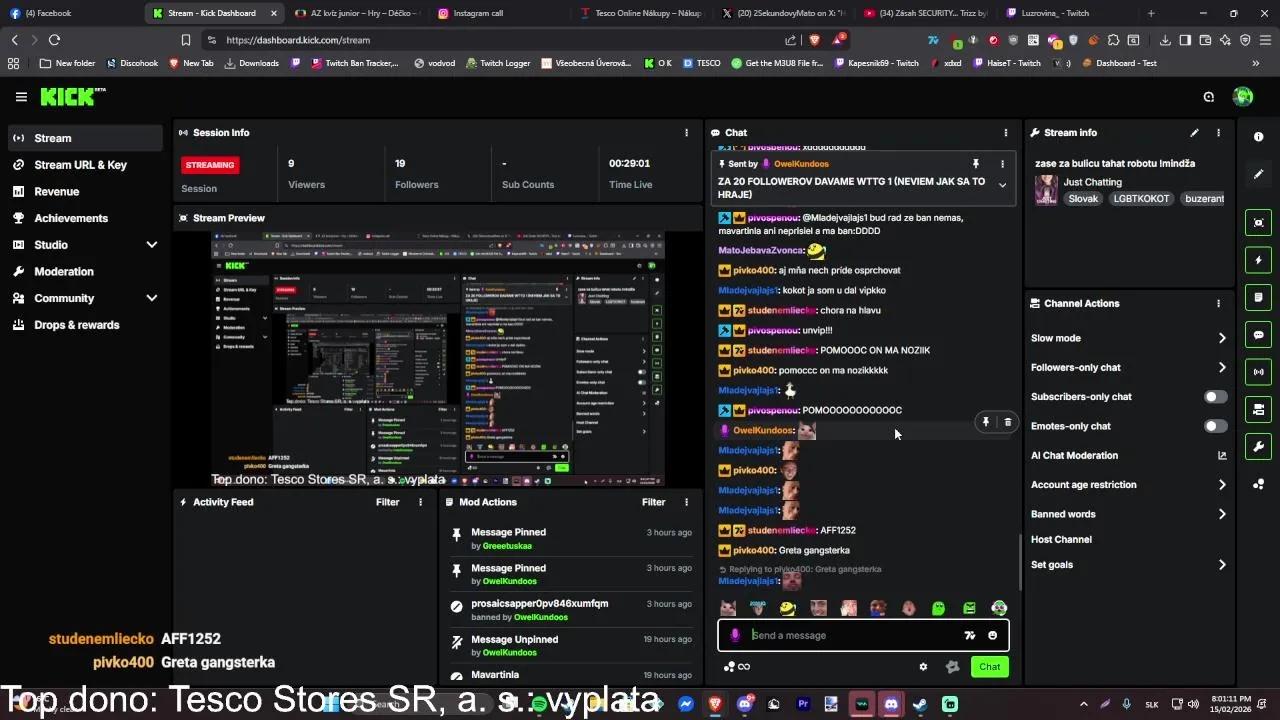
Task: Open Activity Feed Filter dropdown
Action: (388, 502)
